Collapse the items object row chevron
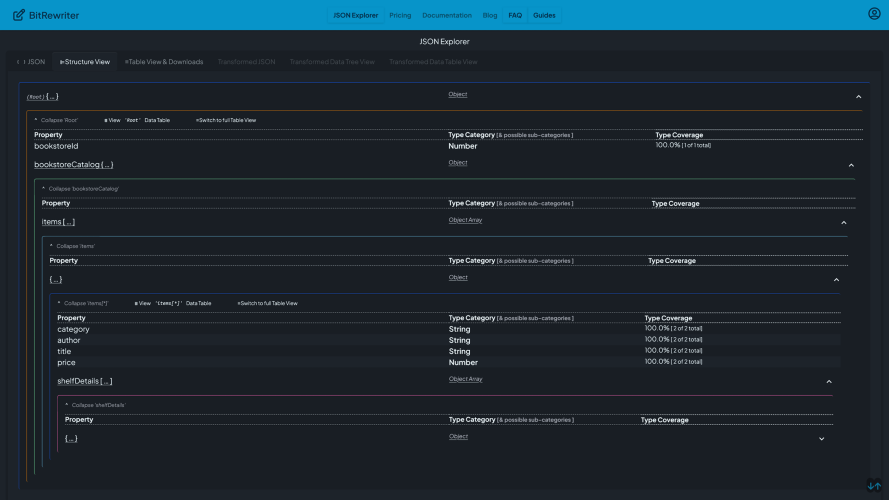This screenshot has height=500, width=889. 836,280
